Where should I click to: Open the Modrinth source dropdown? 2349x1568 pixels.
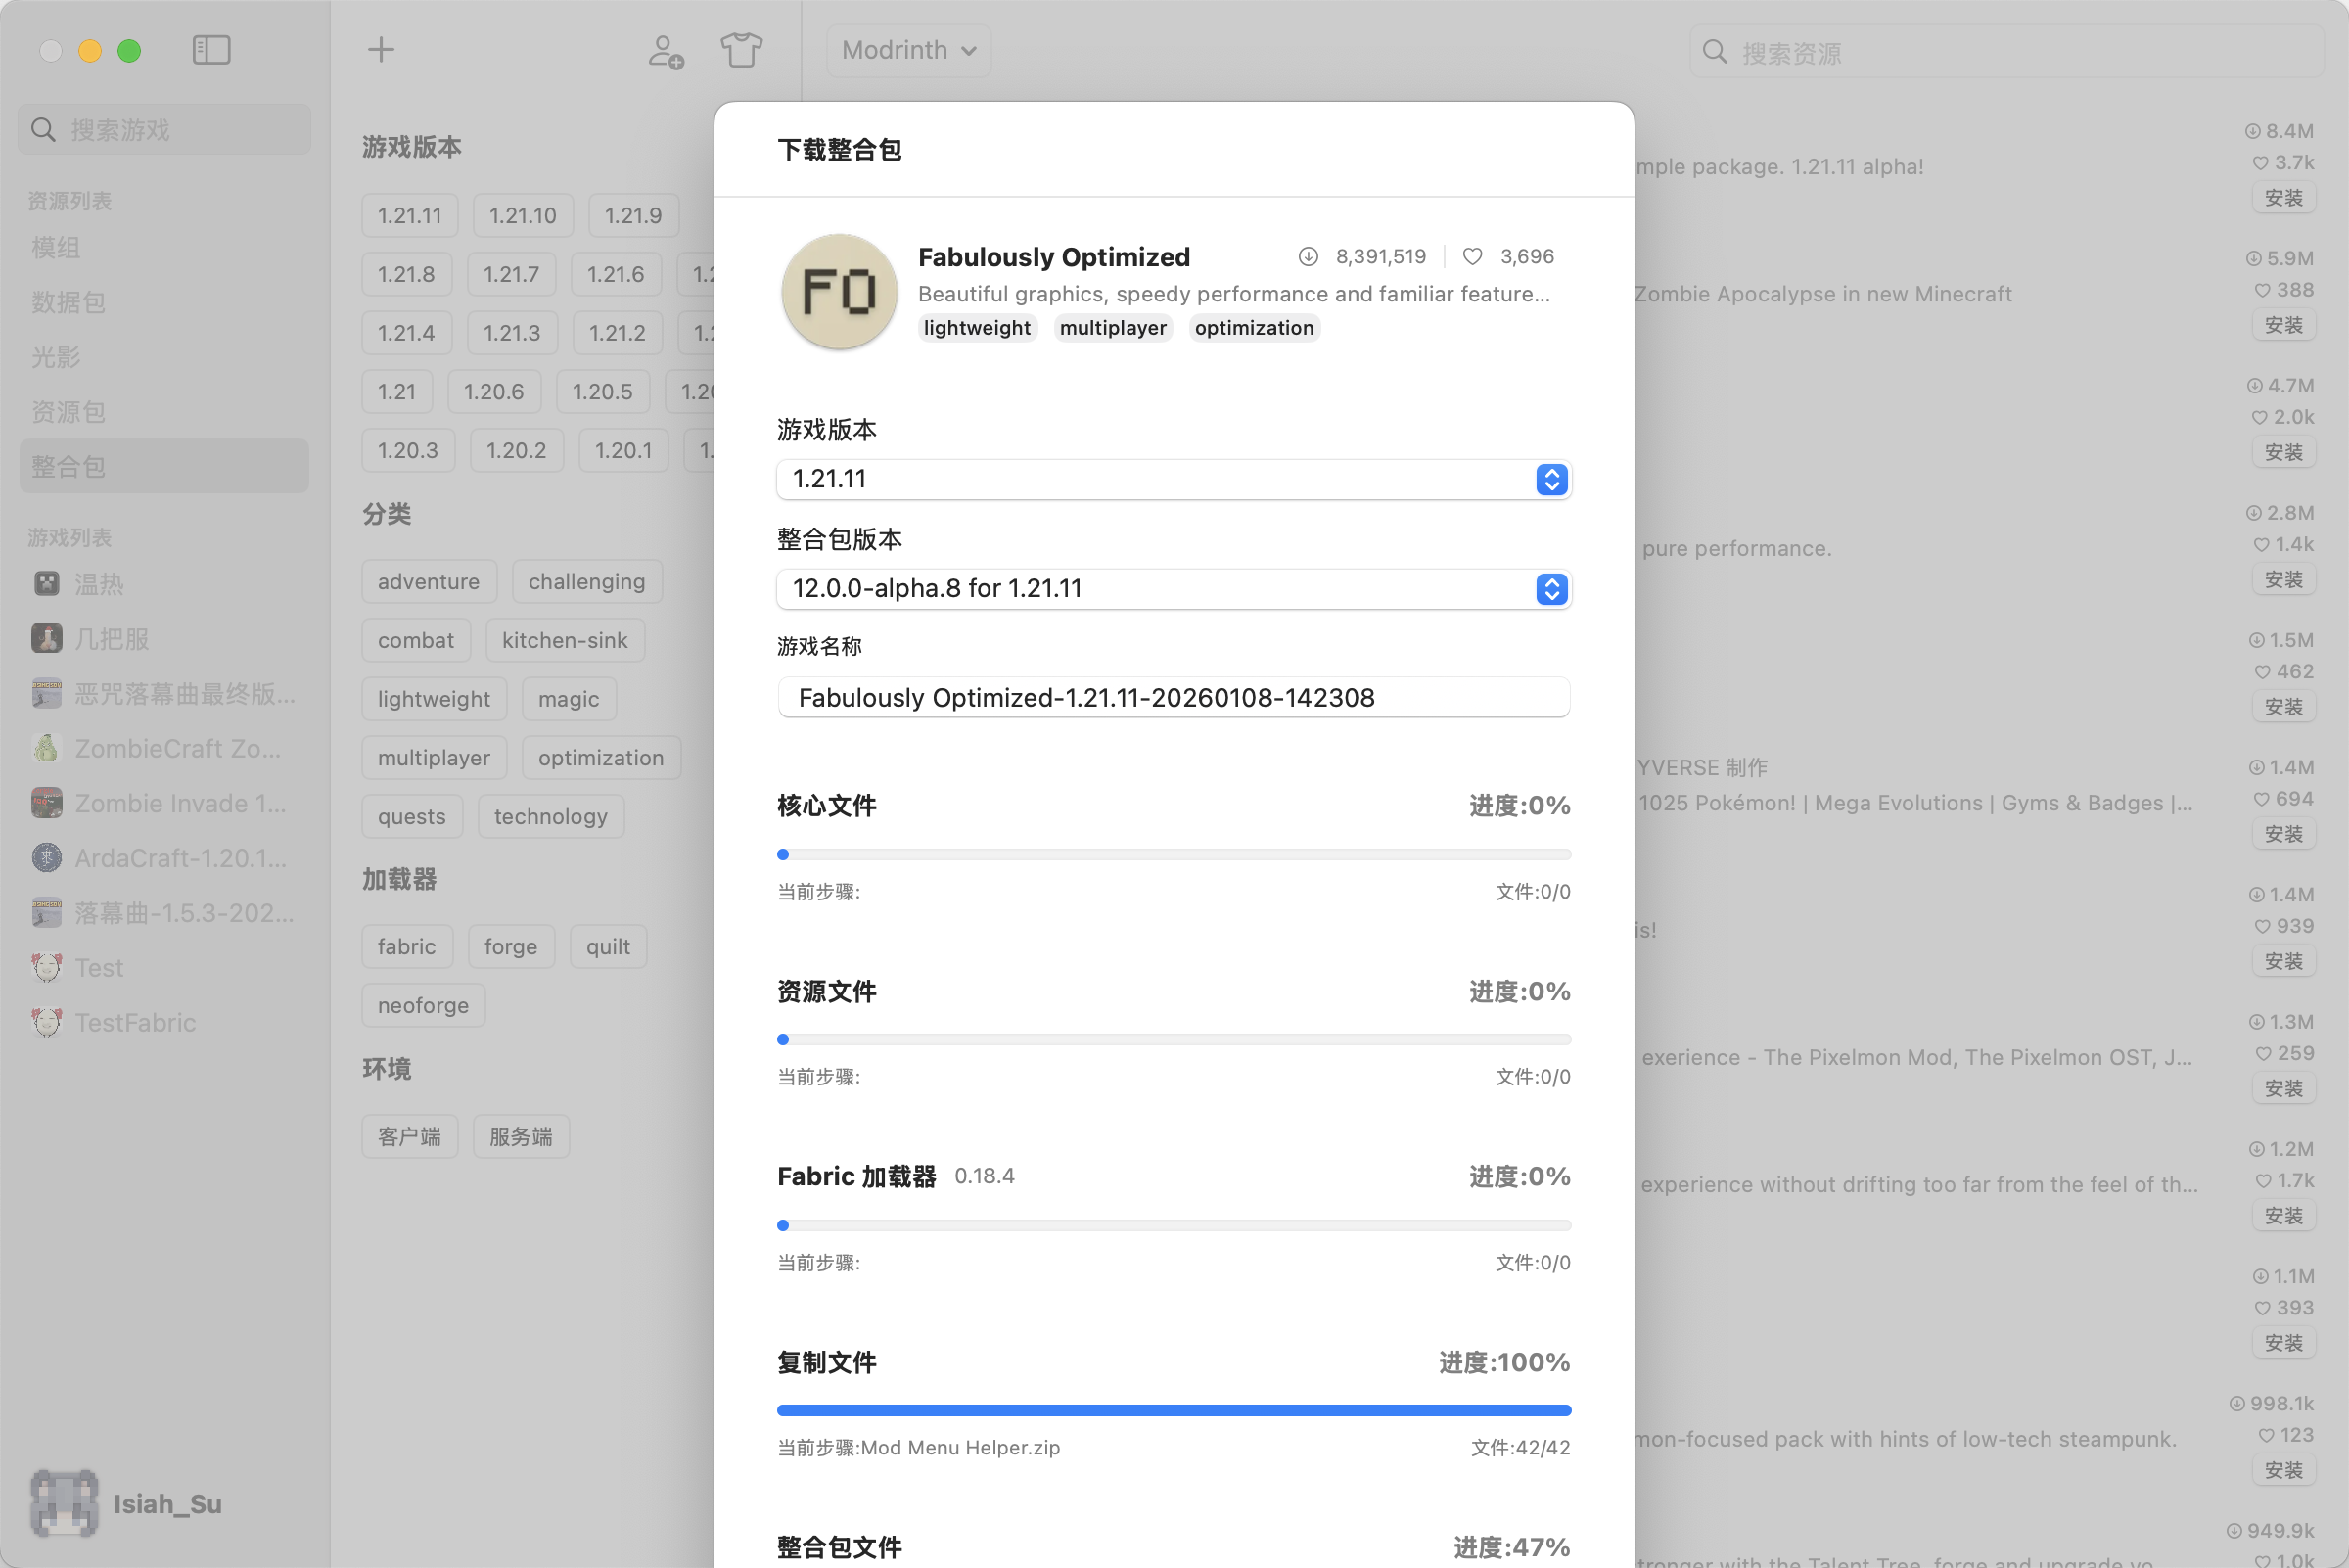908,50
